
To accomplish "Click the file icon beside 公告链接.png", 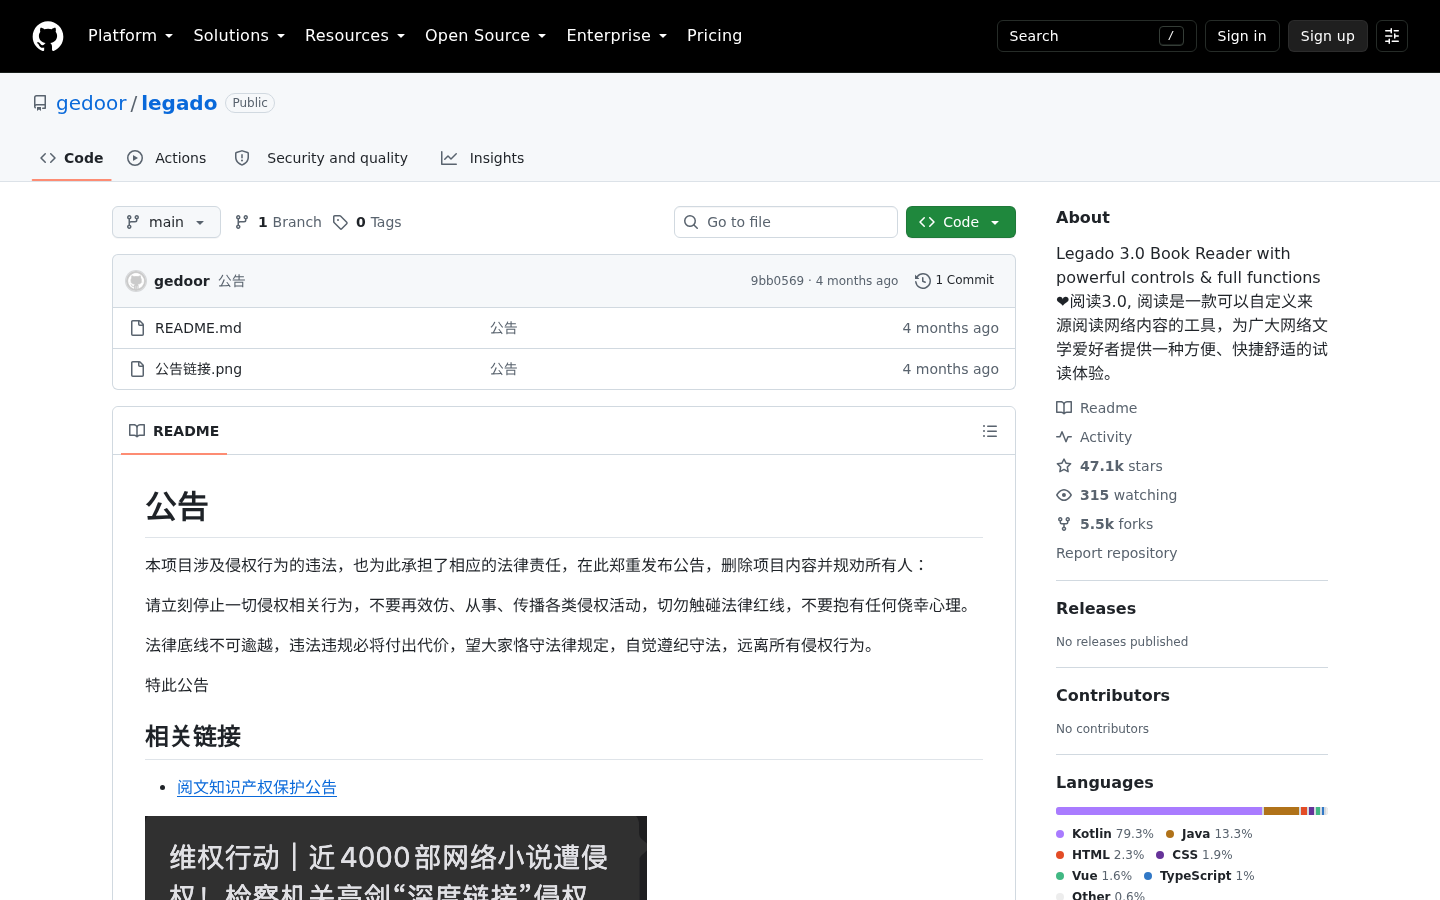I will (x=138, y=369).
